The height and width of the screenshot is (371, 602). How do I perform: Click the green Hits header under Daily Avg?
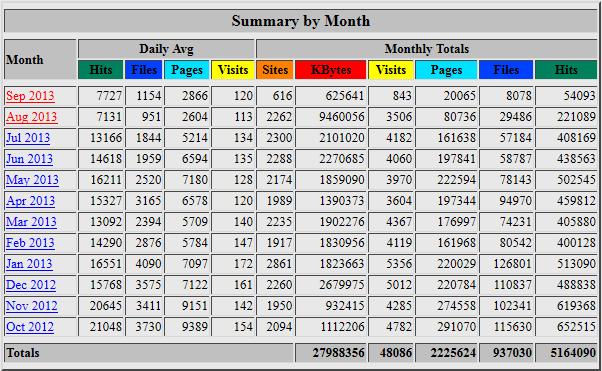coord(101,70)
